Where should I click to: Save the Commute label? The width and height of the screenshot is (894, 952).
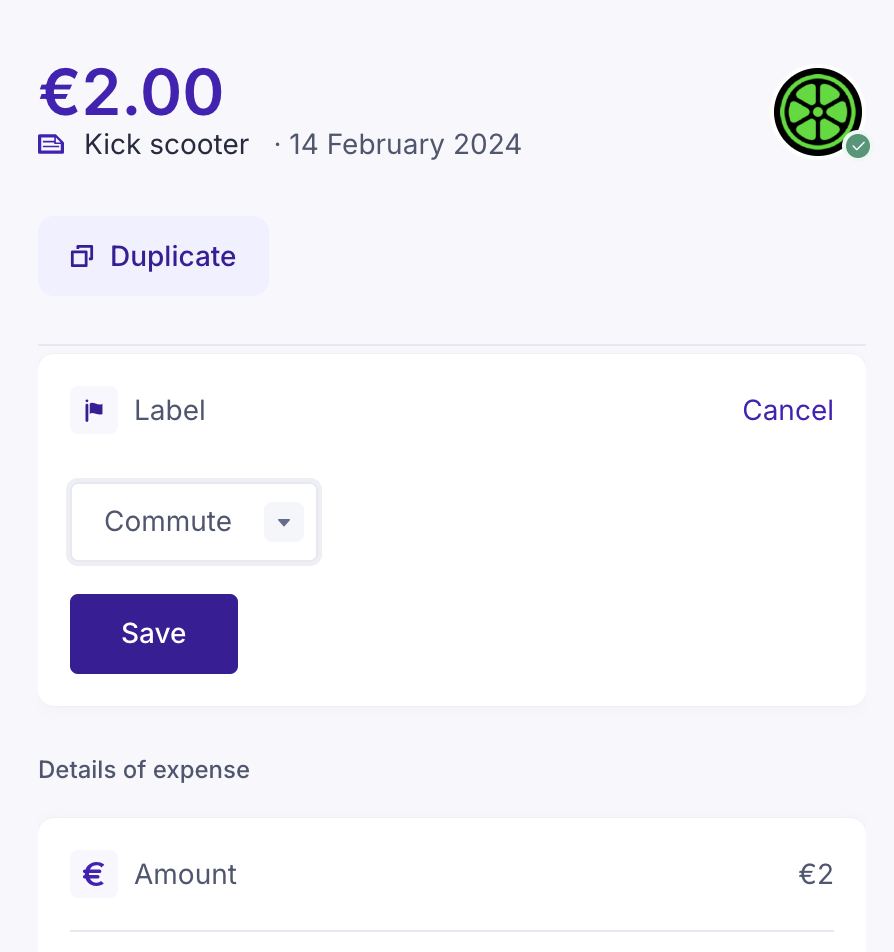click(153, 633)
